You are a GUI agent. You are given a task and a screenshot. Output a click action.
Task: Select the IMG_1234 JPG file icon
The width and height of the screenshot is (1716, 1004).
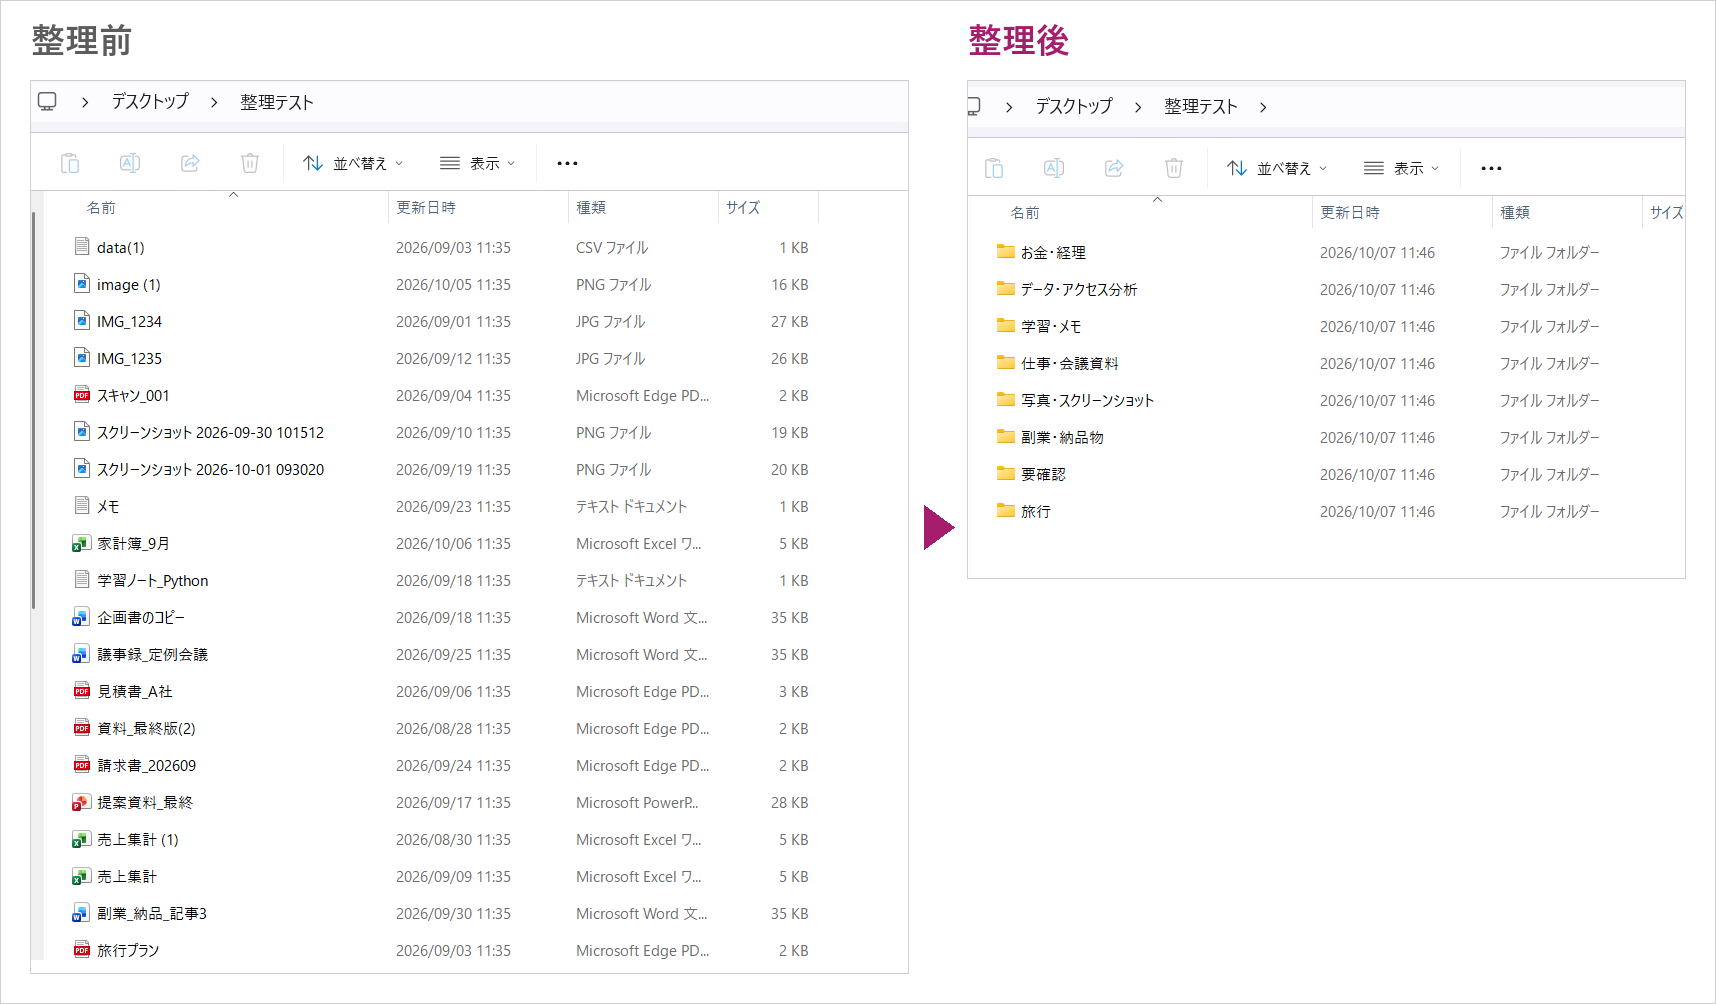coord(82,321)
